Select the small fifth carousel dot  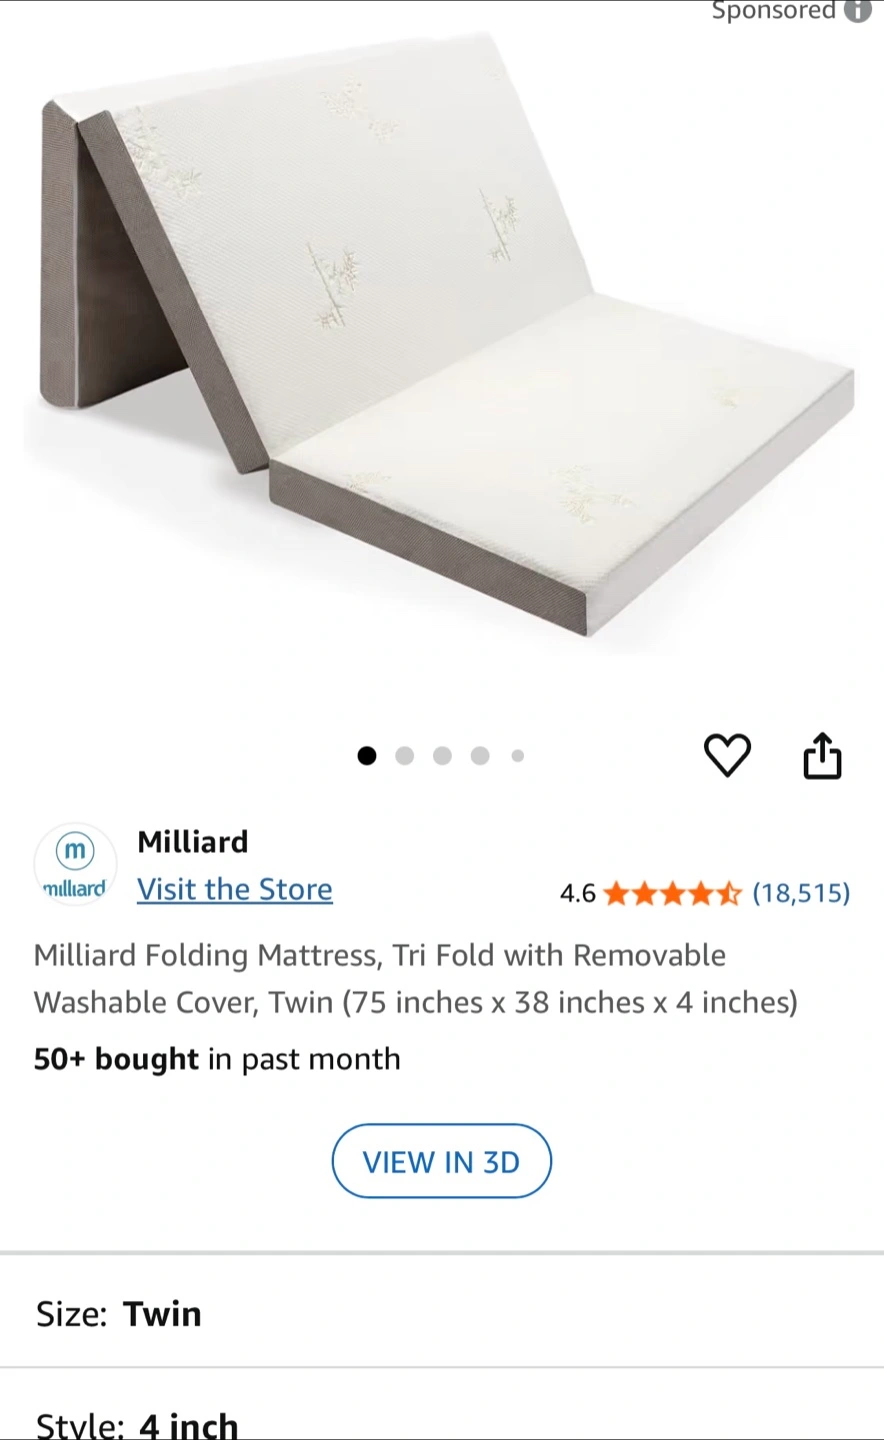(x=518, y=756)
